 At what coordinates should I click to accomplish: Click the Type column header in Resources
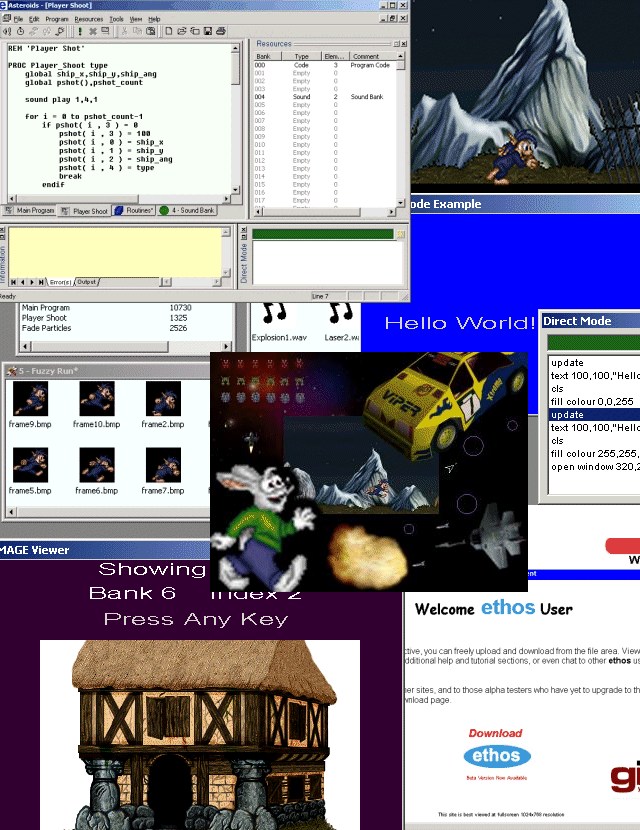(301, 56)
